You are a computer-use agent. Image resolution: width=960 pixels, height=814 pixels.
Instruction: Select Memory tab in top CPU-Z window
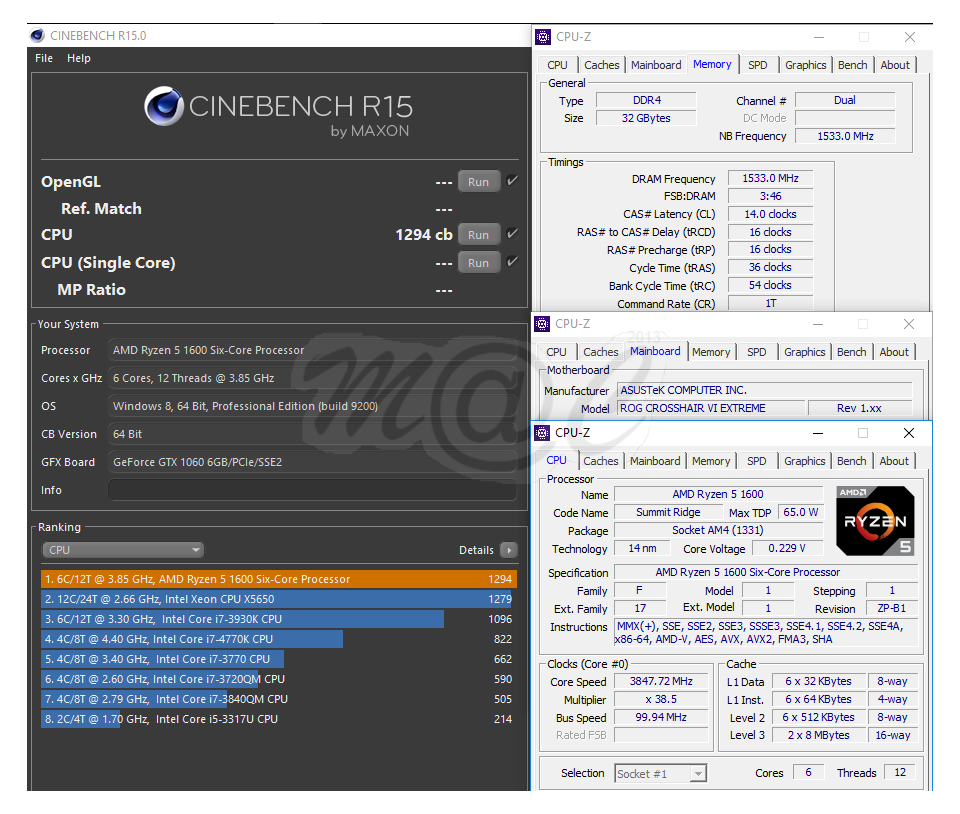click(712, 64)
